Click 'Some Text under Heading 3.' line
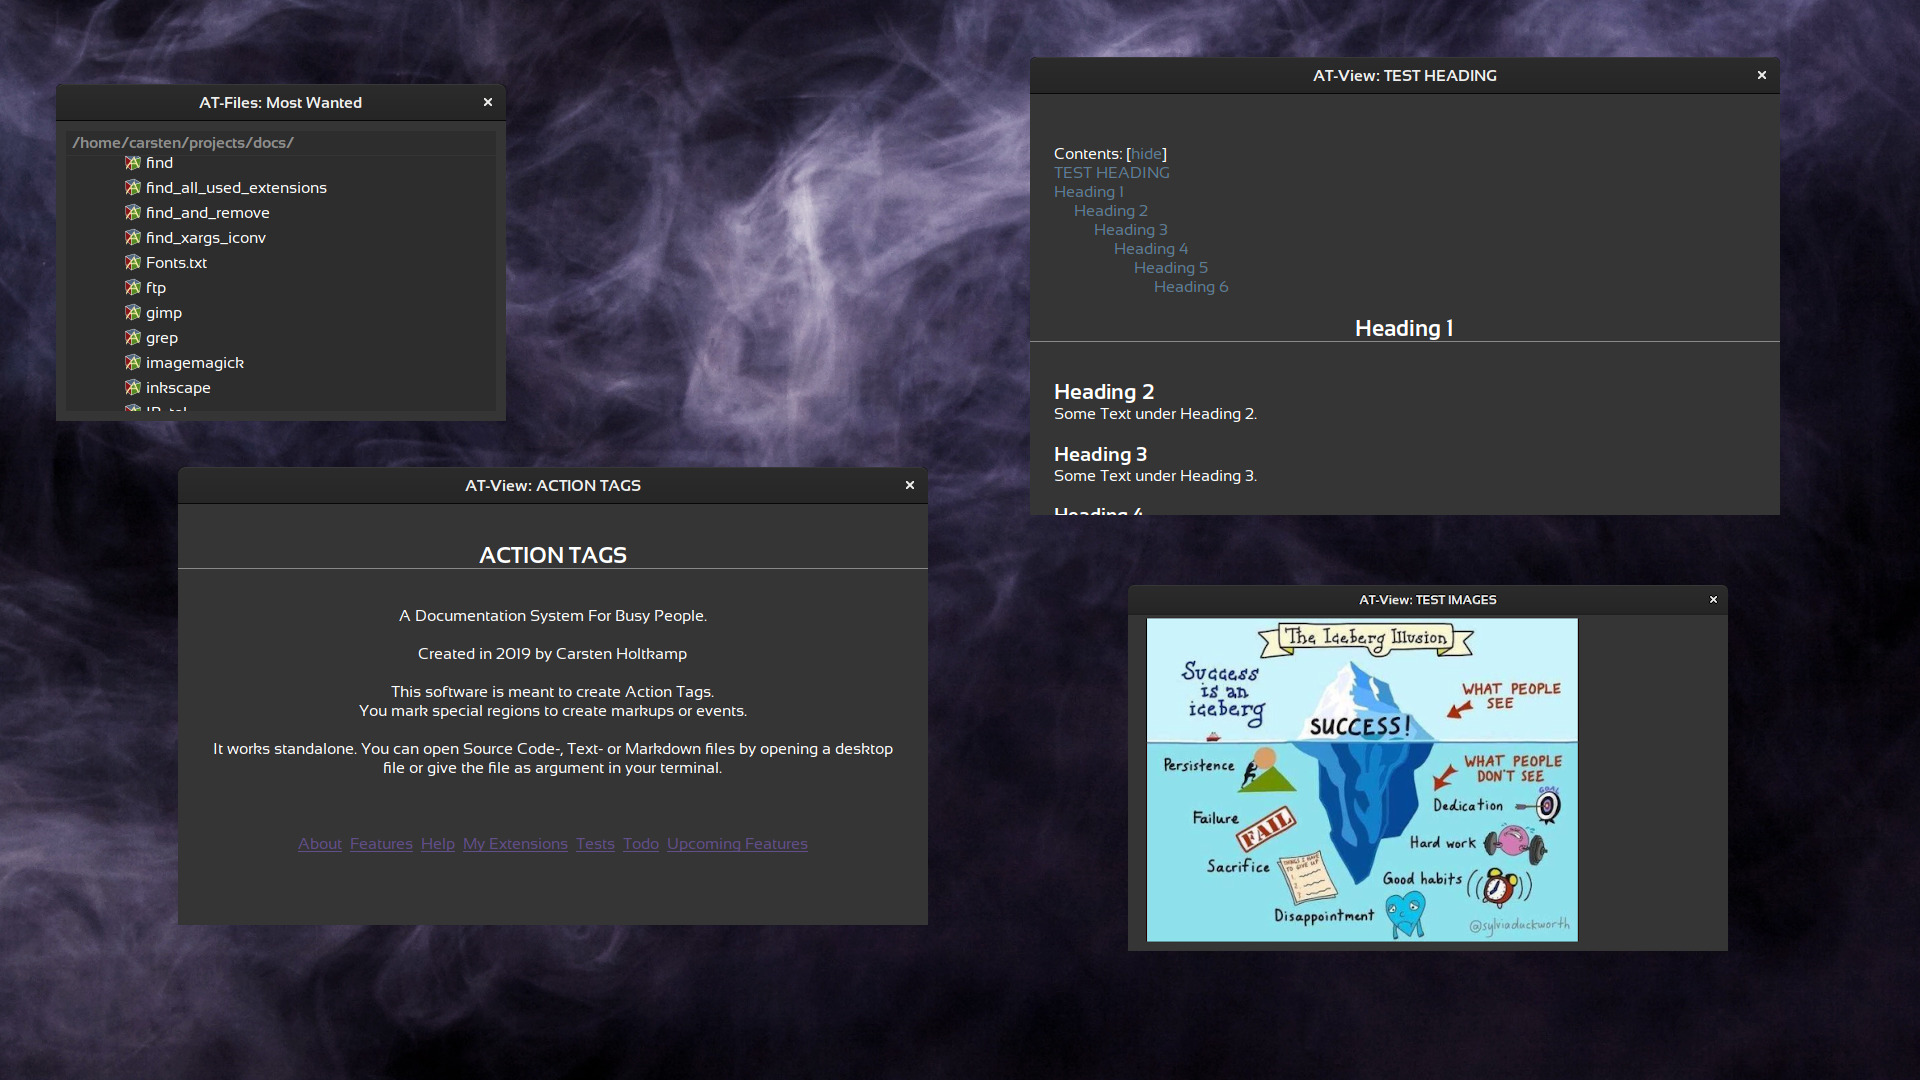Screen dimensions: 1920x1080 [1155, 476]
